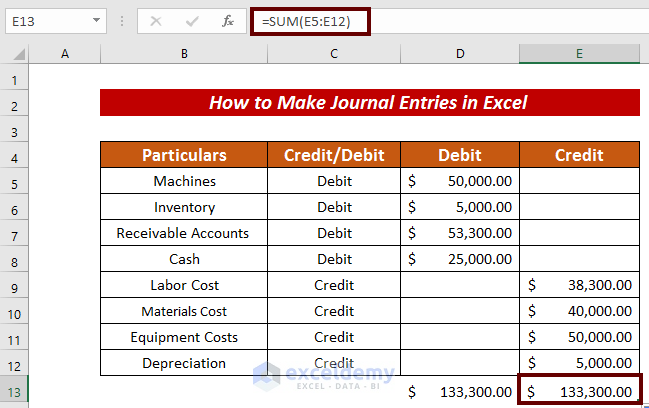Click the 'Credit' column header cell
Image resolution: width=649 pixels, height=408 pixels.
click(x=579, y=155)
